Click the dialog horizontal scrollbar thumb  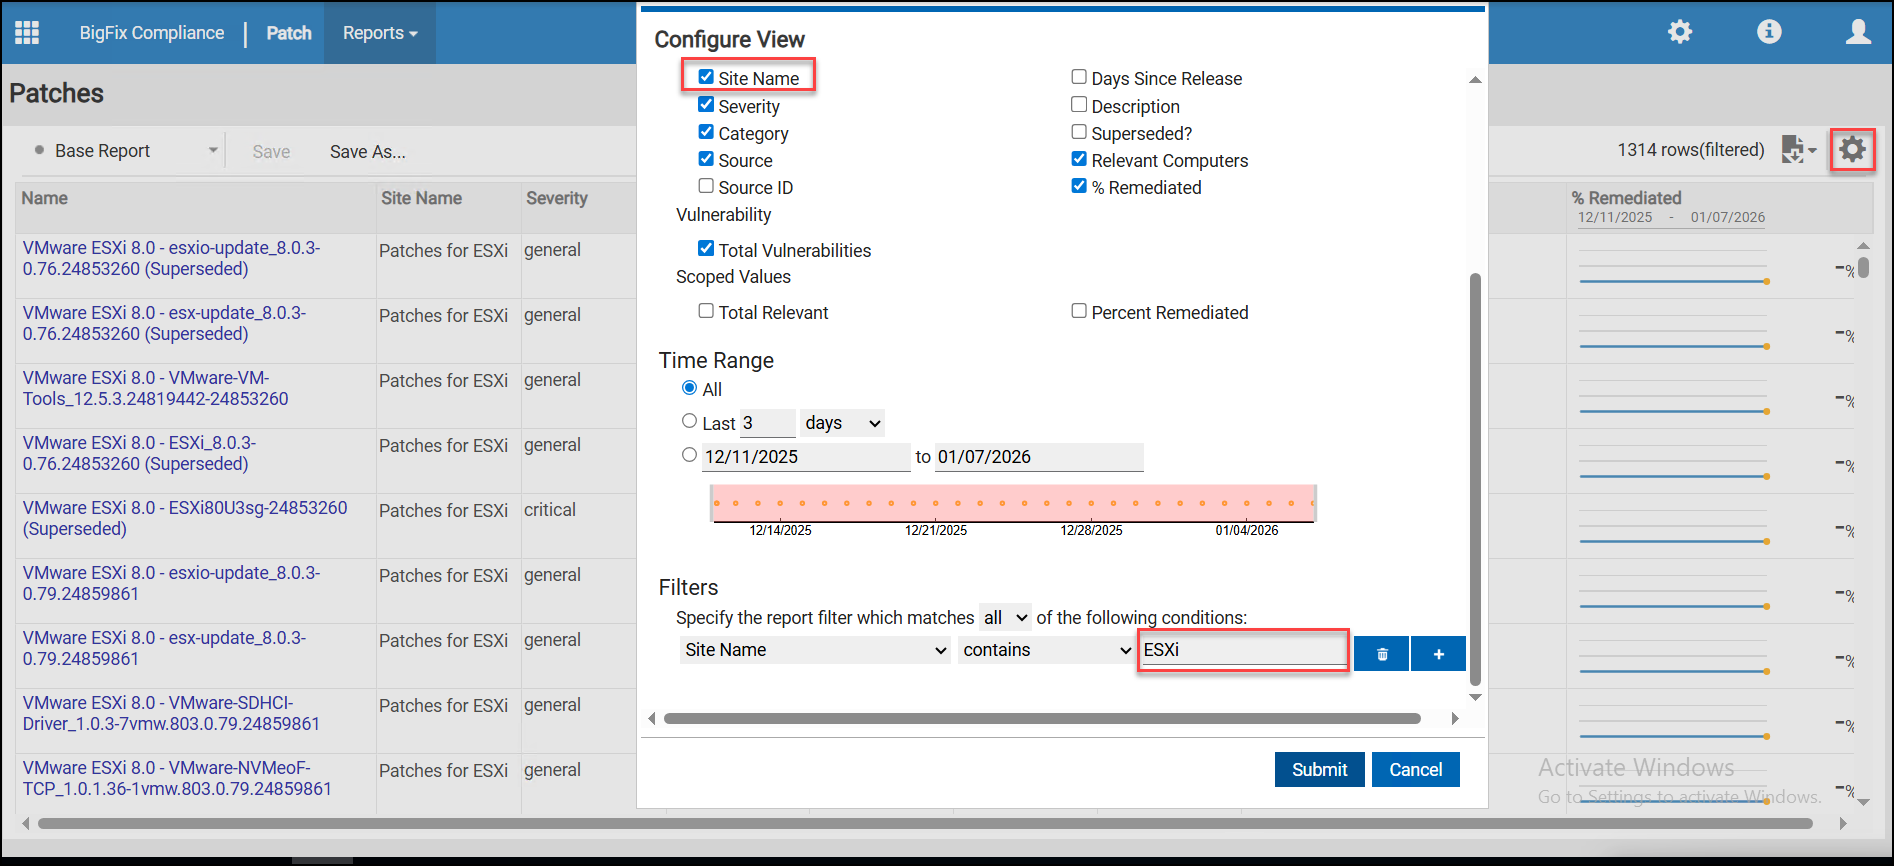pos(1042,718)
